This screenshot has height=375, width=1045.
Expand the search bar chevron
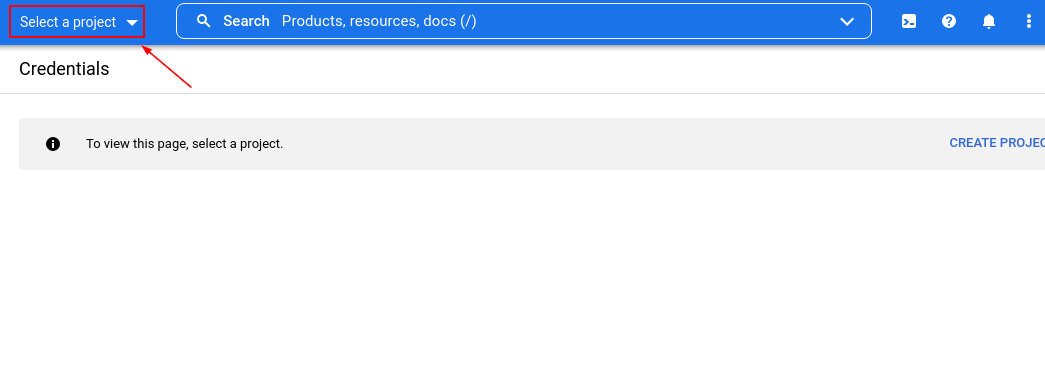tap(847, 21)
